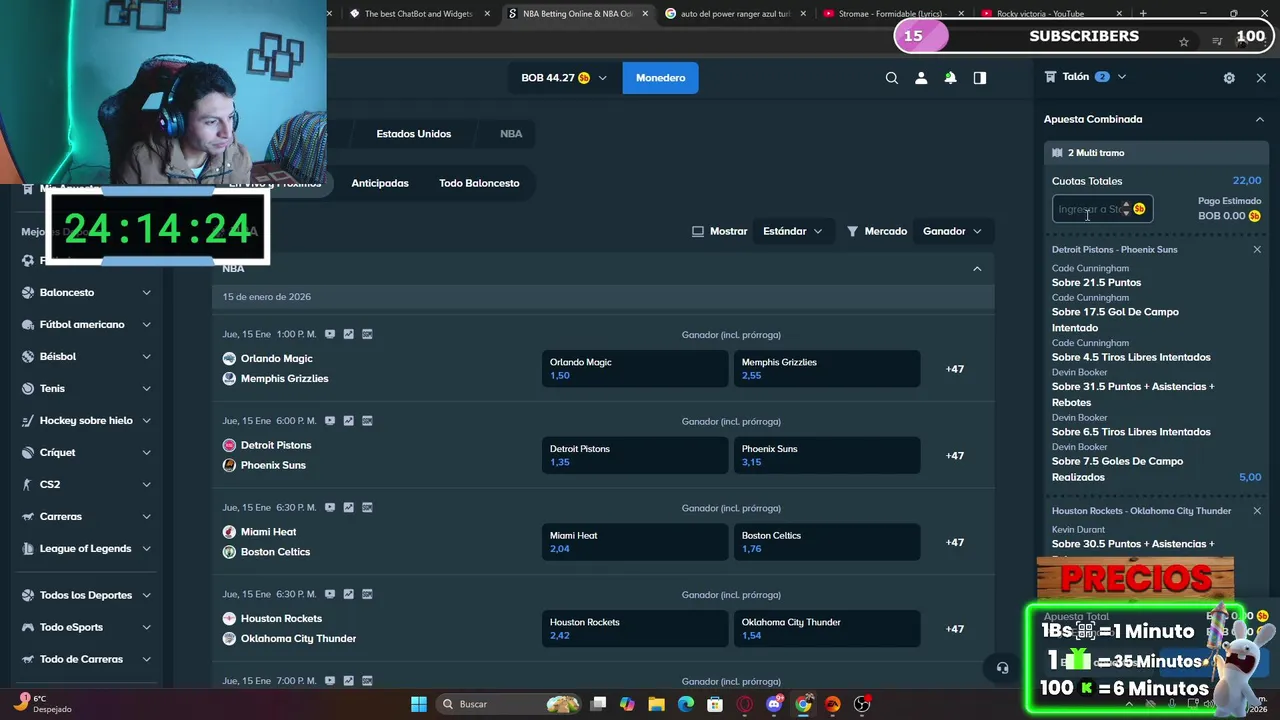Toggle the side panel layout icon in header
The height and width of the screenshot is (720, 1280).
click(980, 78)
